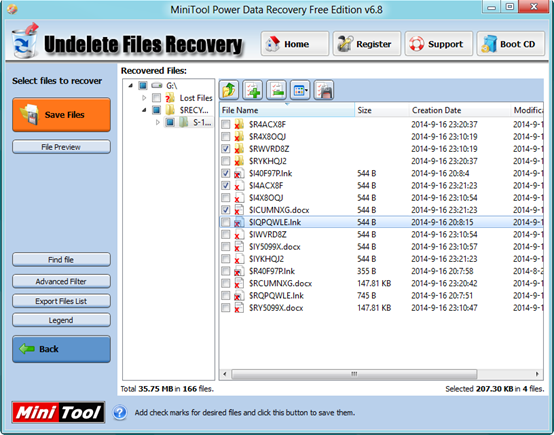Sort by File Name column header
The image size is (554, 435).
287,110
